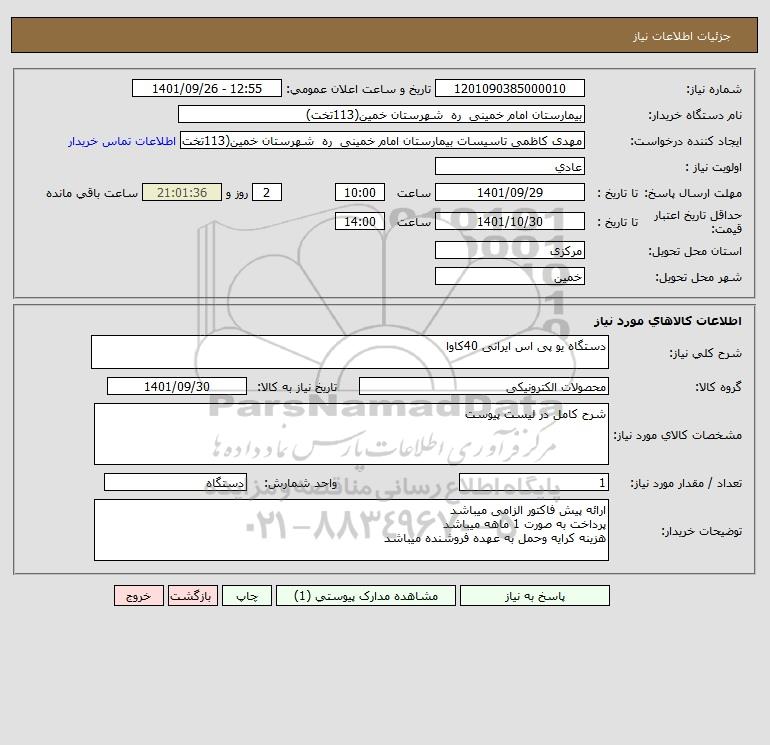Click buyer notes text area
The height and width of the screenshot is (745, 770).
coord(351,530)
